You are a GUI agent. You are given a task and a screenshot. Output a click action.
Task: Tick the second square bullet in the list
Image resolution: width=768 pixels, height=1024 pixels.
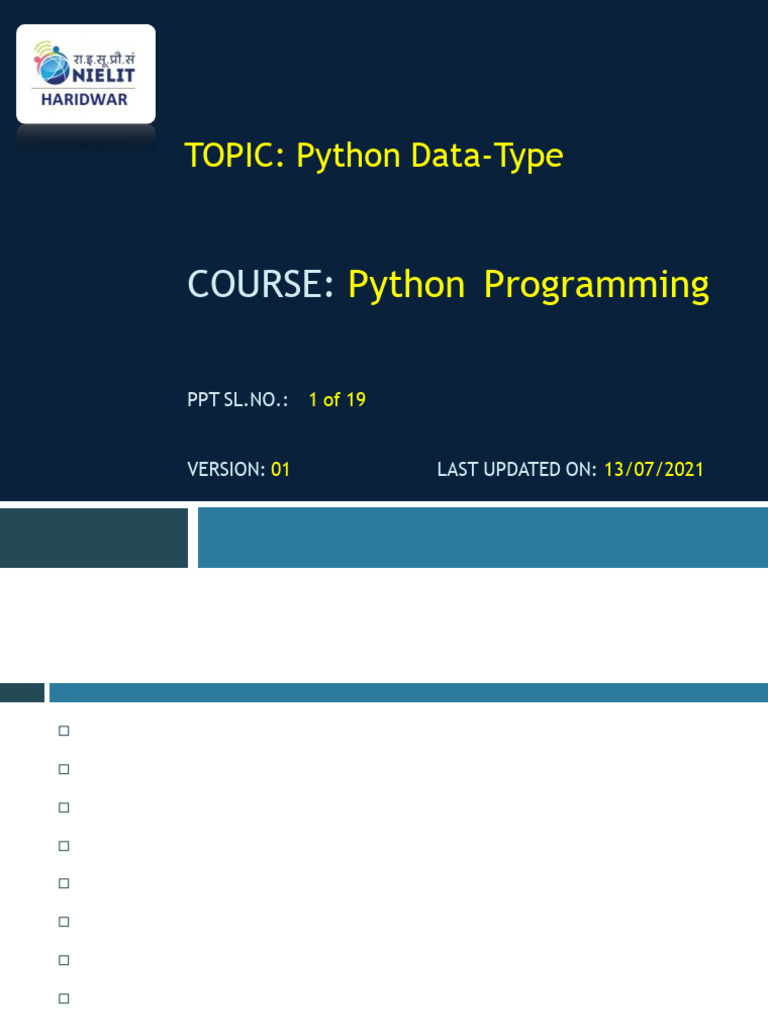(x=64, y=769)
